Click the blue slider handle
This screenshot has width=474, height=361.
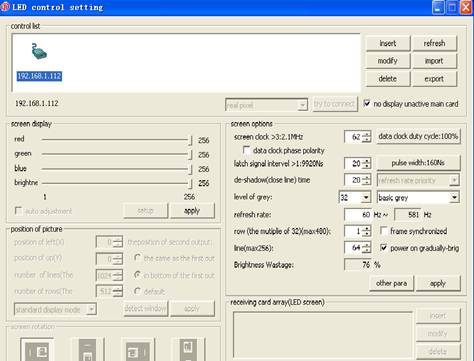coord(190,169)
